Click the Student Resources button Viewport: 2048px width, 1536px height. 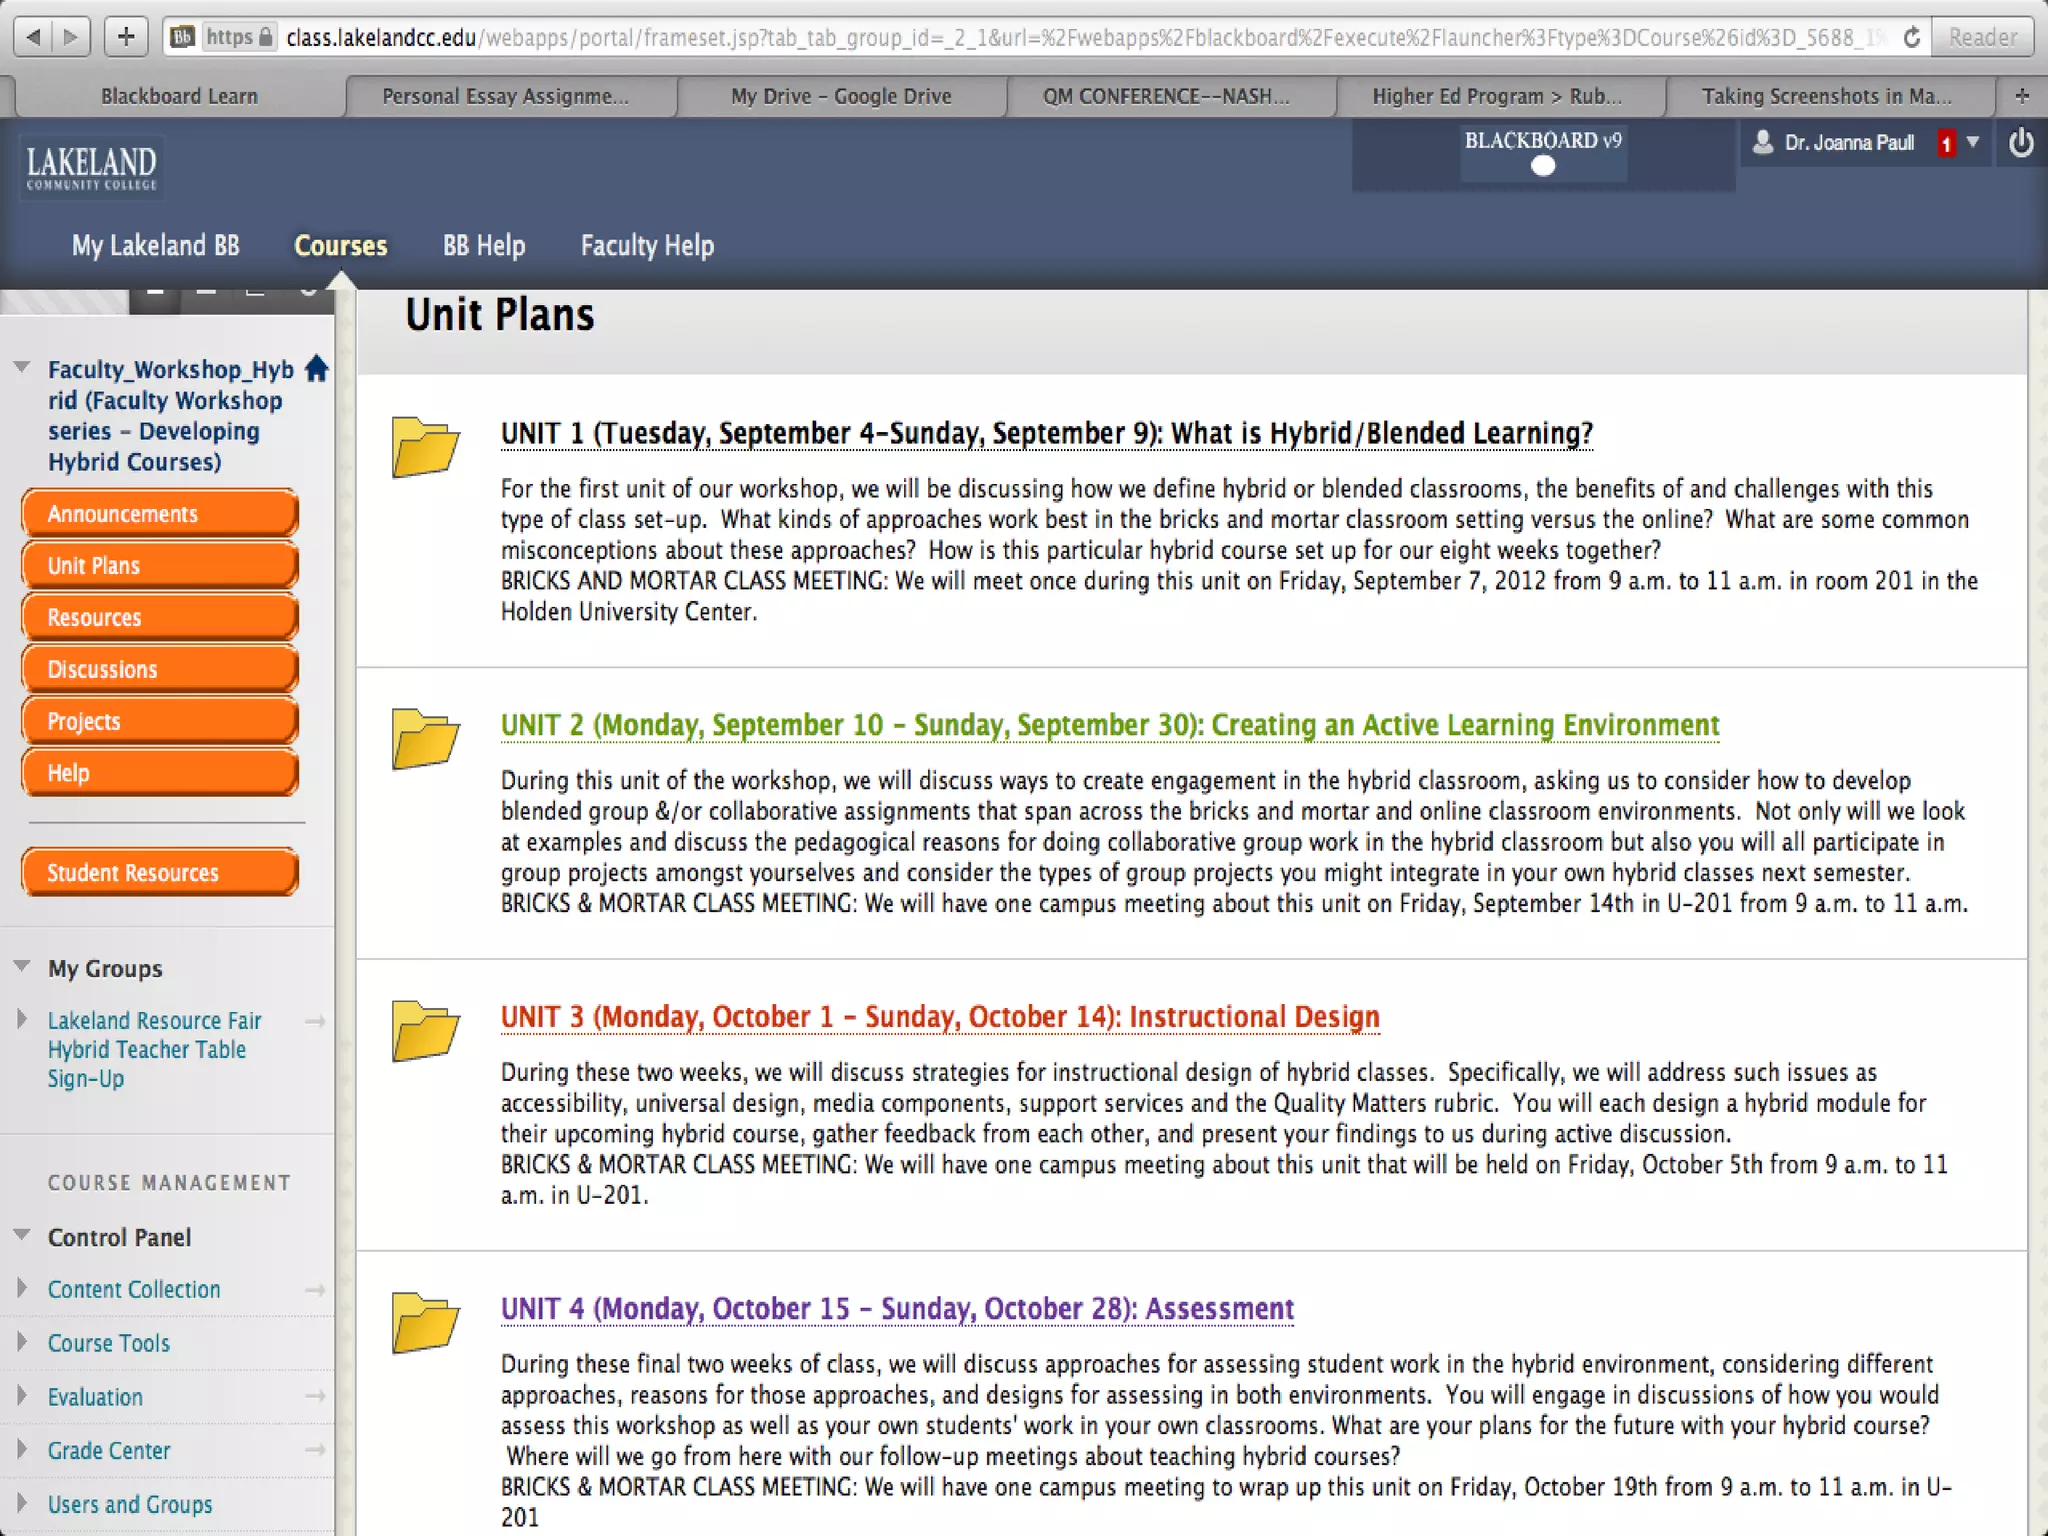pyautogui.click(x=160, y=872)
